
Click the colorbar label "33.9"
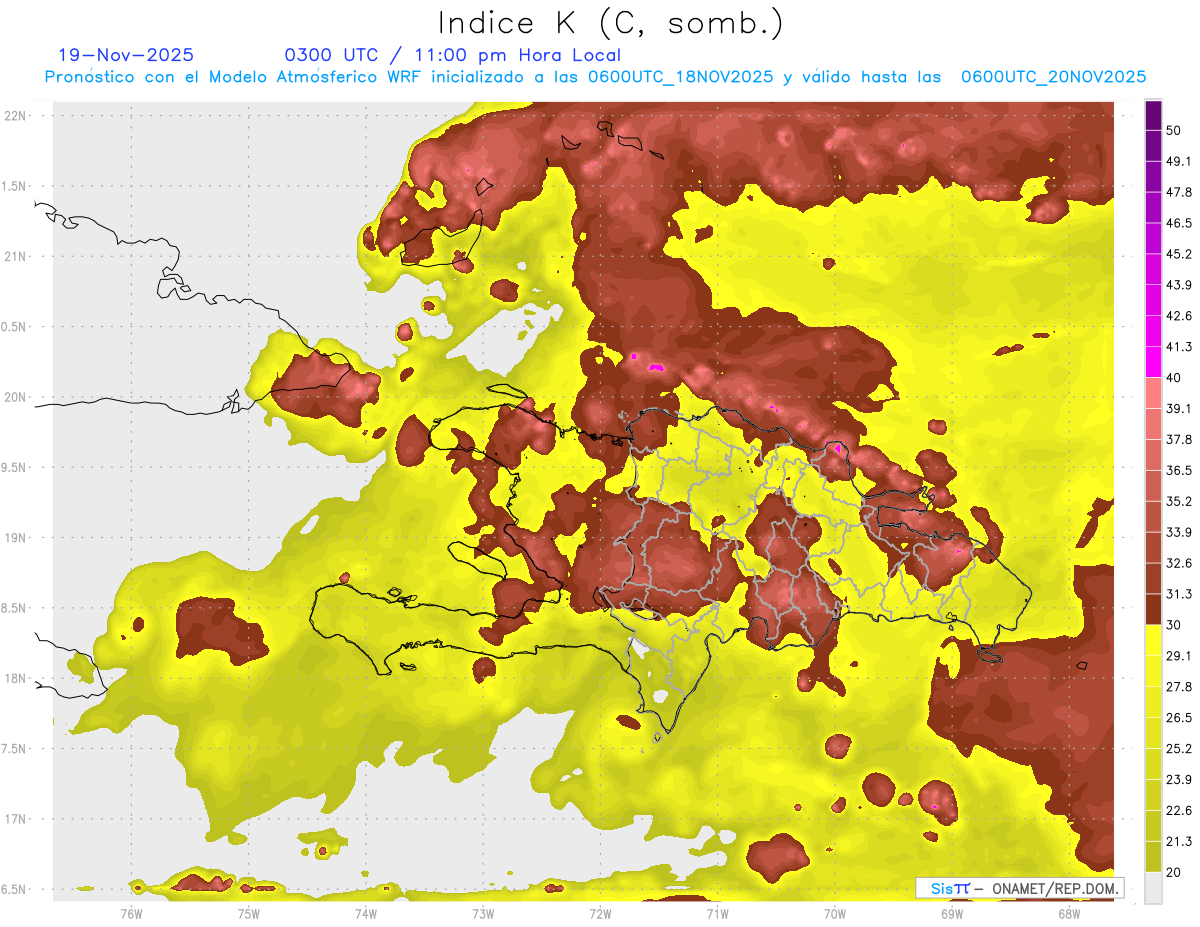tap(1179, 532)
